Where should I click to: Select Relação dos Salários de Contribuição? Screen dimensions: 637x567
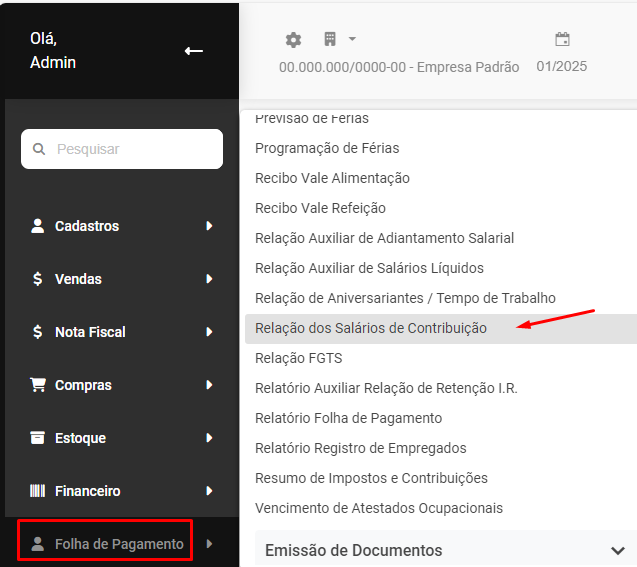[371, 328]
